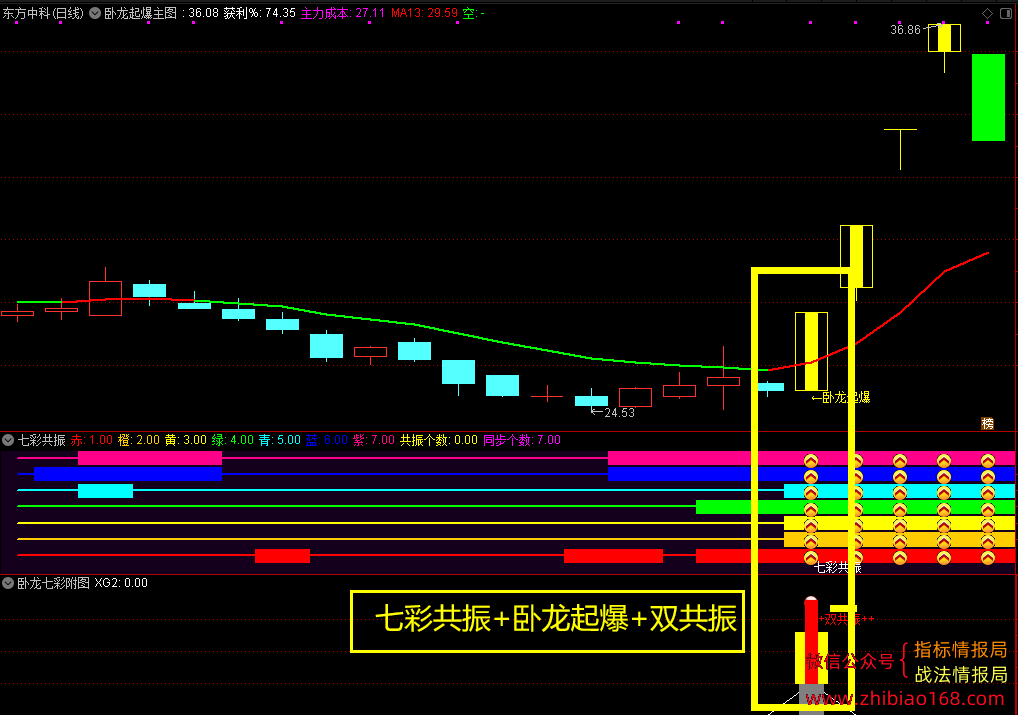The image size is (1018, 715).
Task: Click the 黄: 3.00 value
Action: [x=186, y=440]
